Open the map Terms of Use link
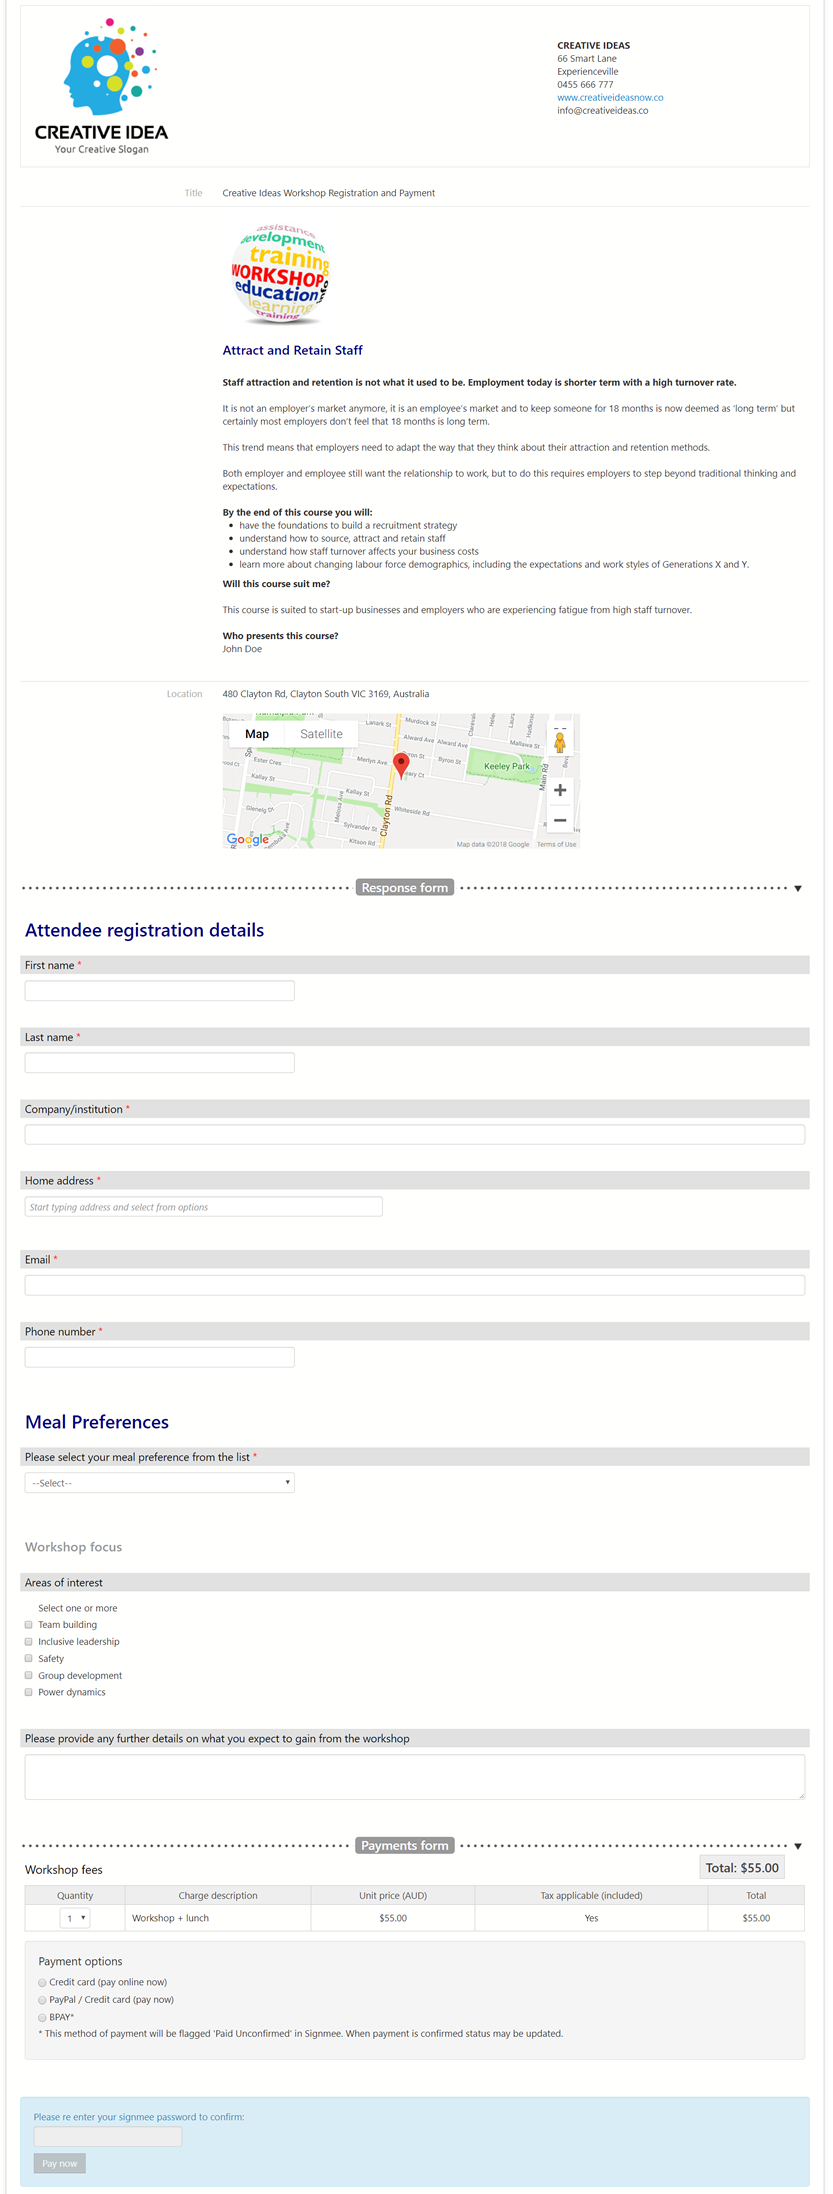Screen dimensions: 833x2194 pyautogui.click(x=556, y=844)
